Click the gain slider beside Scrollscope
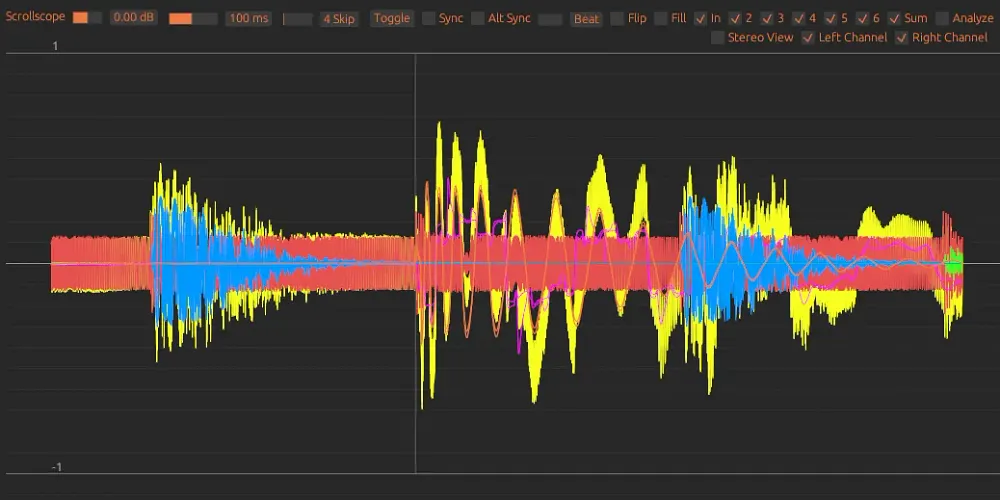 point(87,19)
